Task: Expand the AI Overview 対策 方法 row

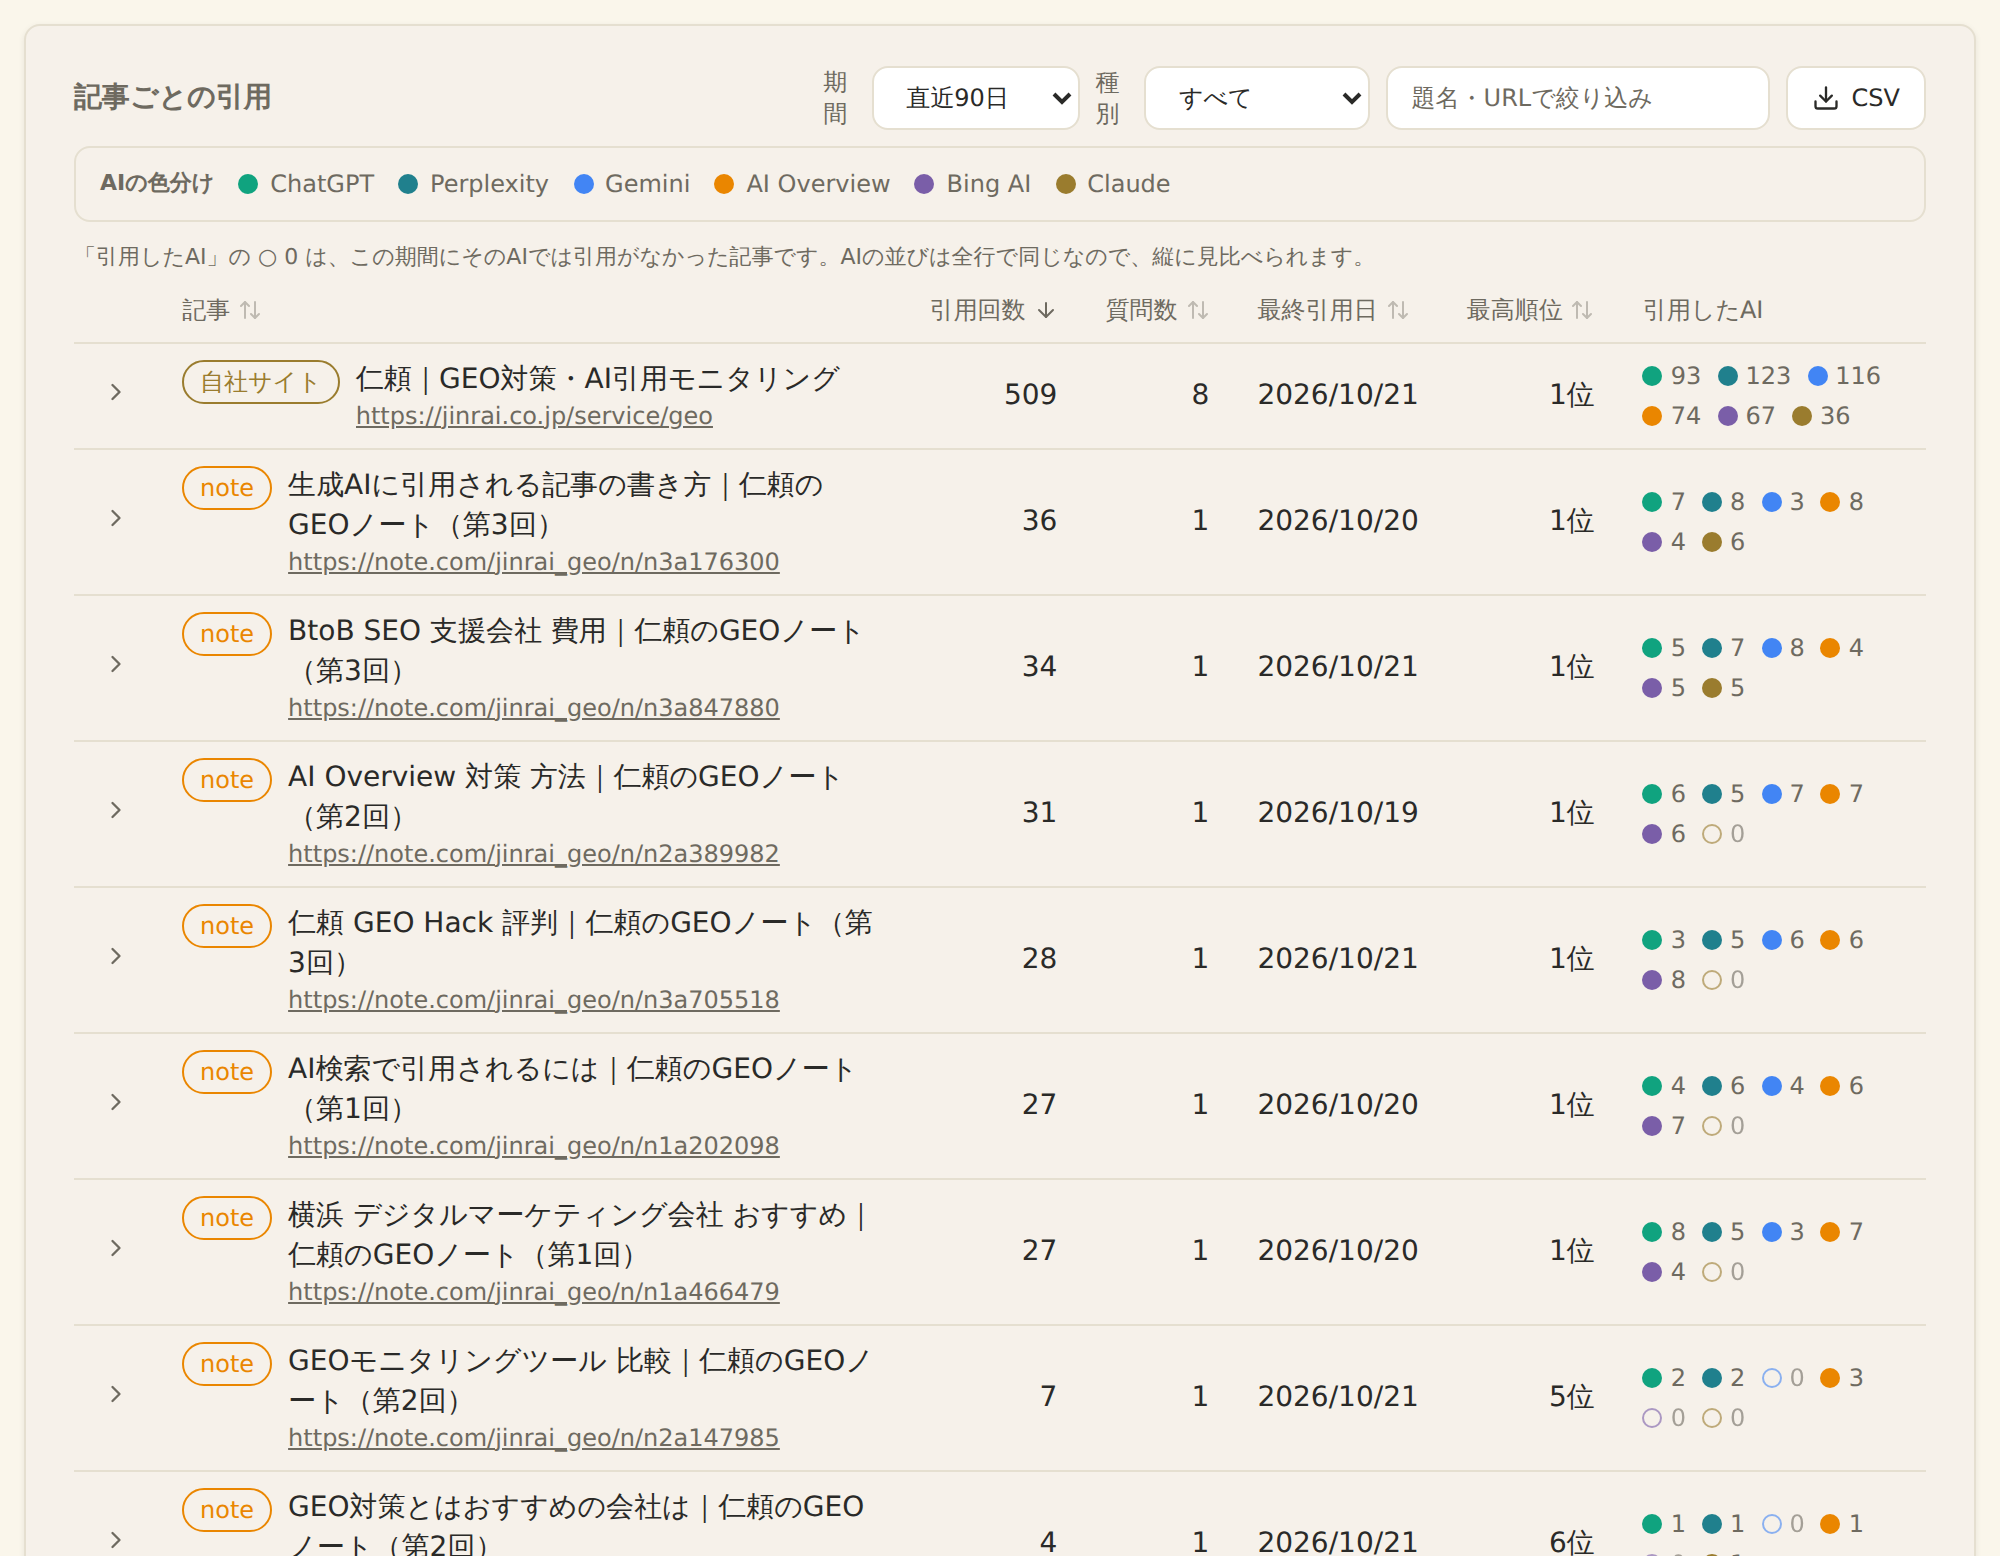Action: click(x=116, y=810)
